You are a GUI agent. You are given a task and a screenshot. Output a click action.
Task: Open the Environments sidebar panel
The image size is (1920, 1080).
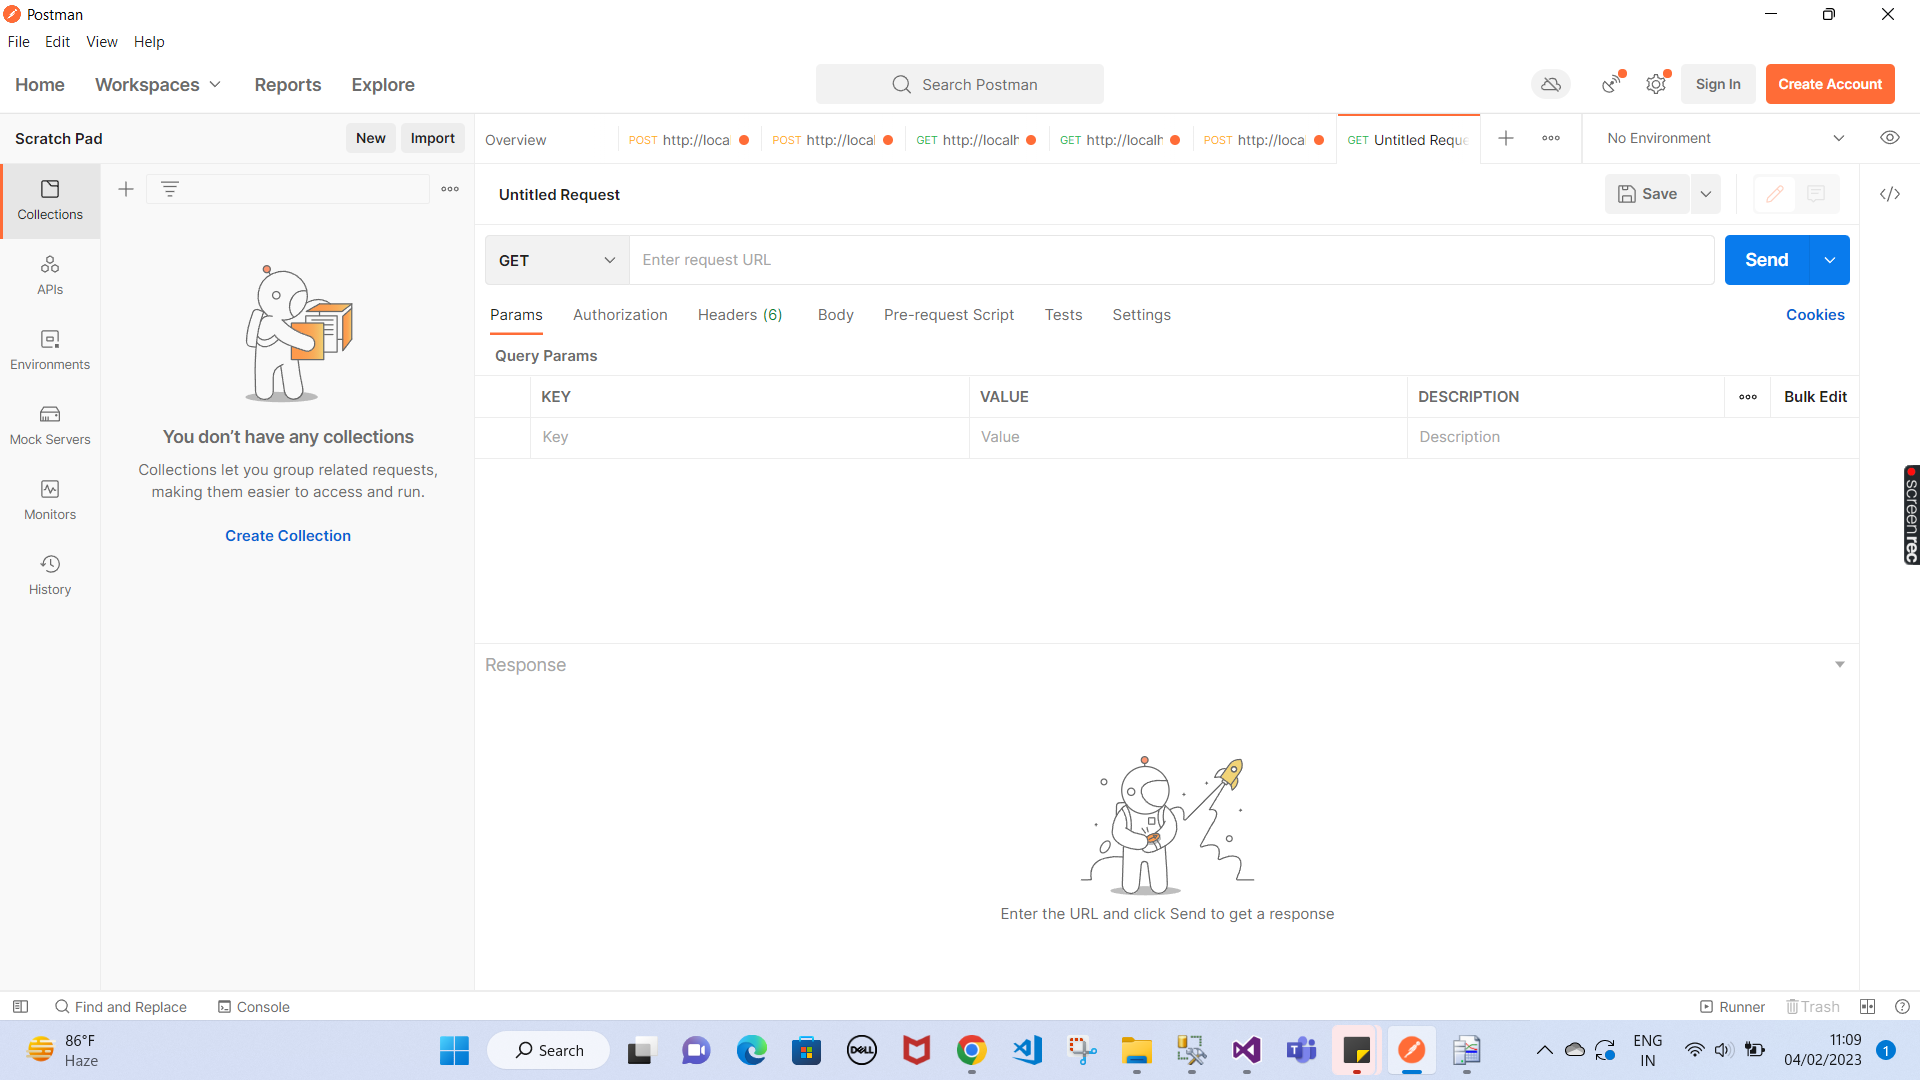[x=50, y=350]
